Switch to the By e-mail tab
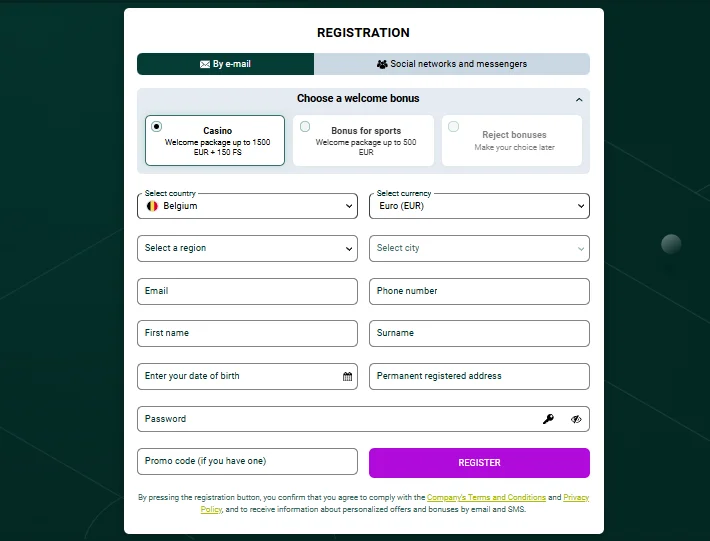The height and width of the screenshot is (541, 710). [x=226, y=64]
